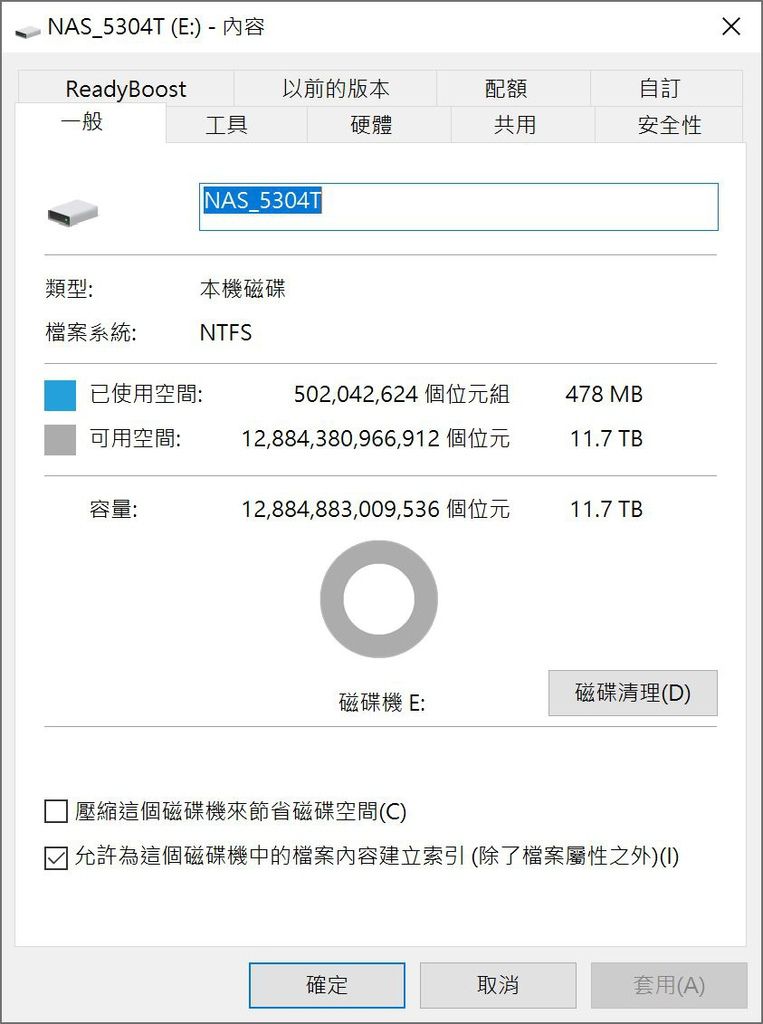Click the blue used space color square
The width and height of the screenshot is (763, 1024).
click(x=60, y=395)
